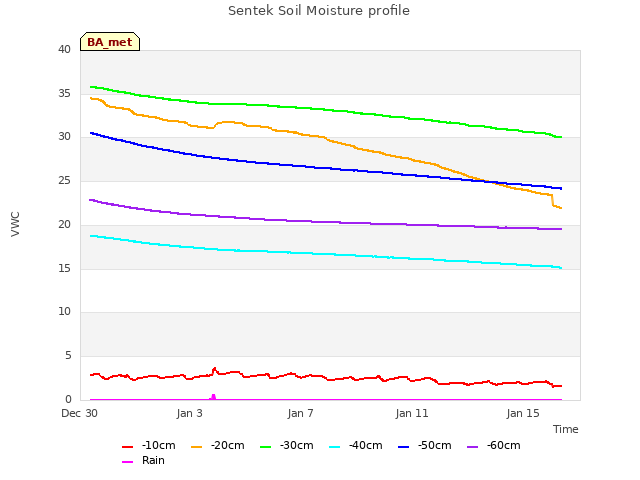The height and width of the screenshot is (480, 640).
Task: Click the Sentek Soil Moisture profile title
Action: 319,11
